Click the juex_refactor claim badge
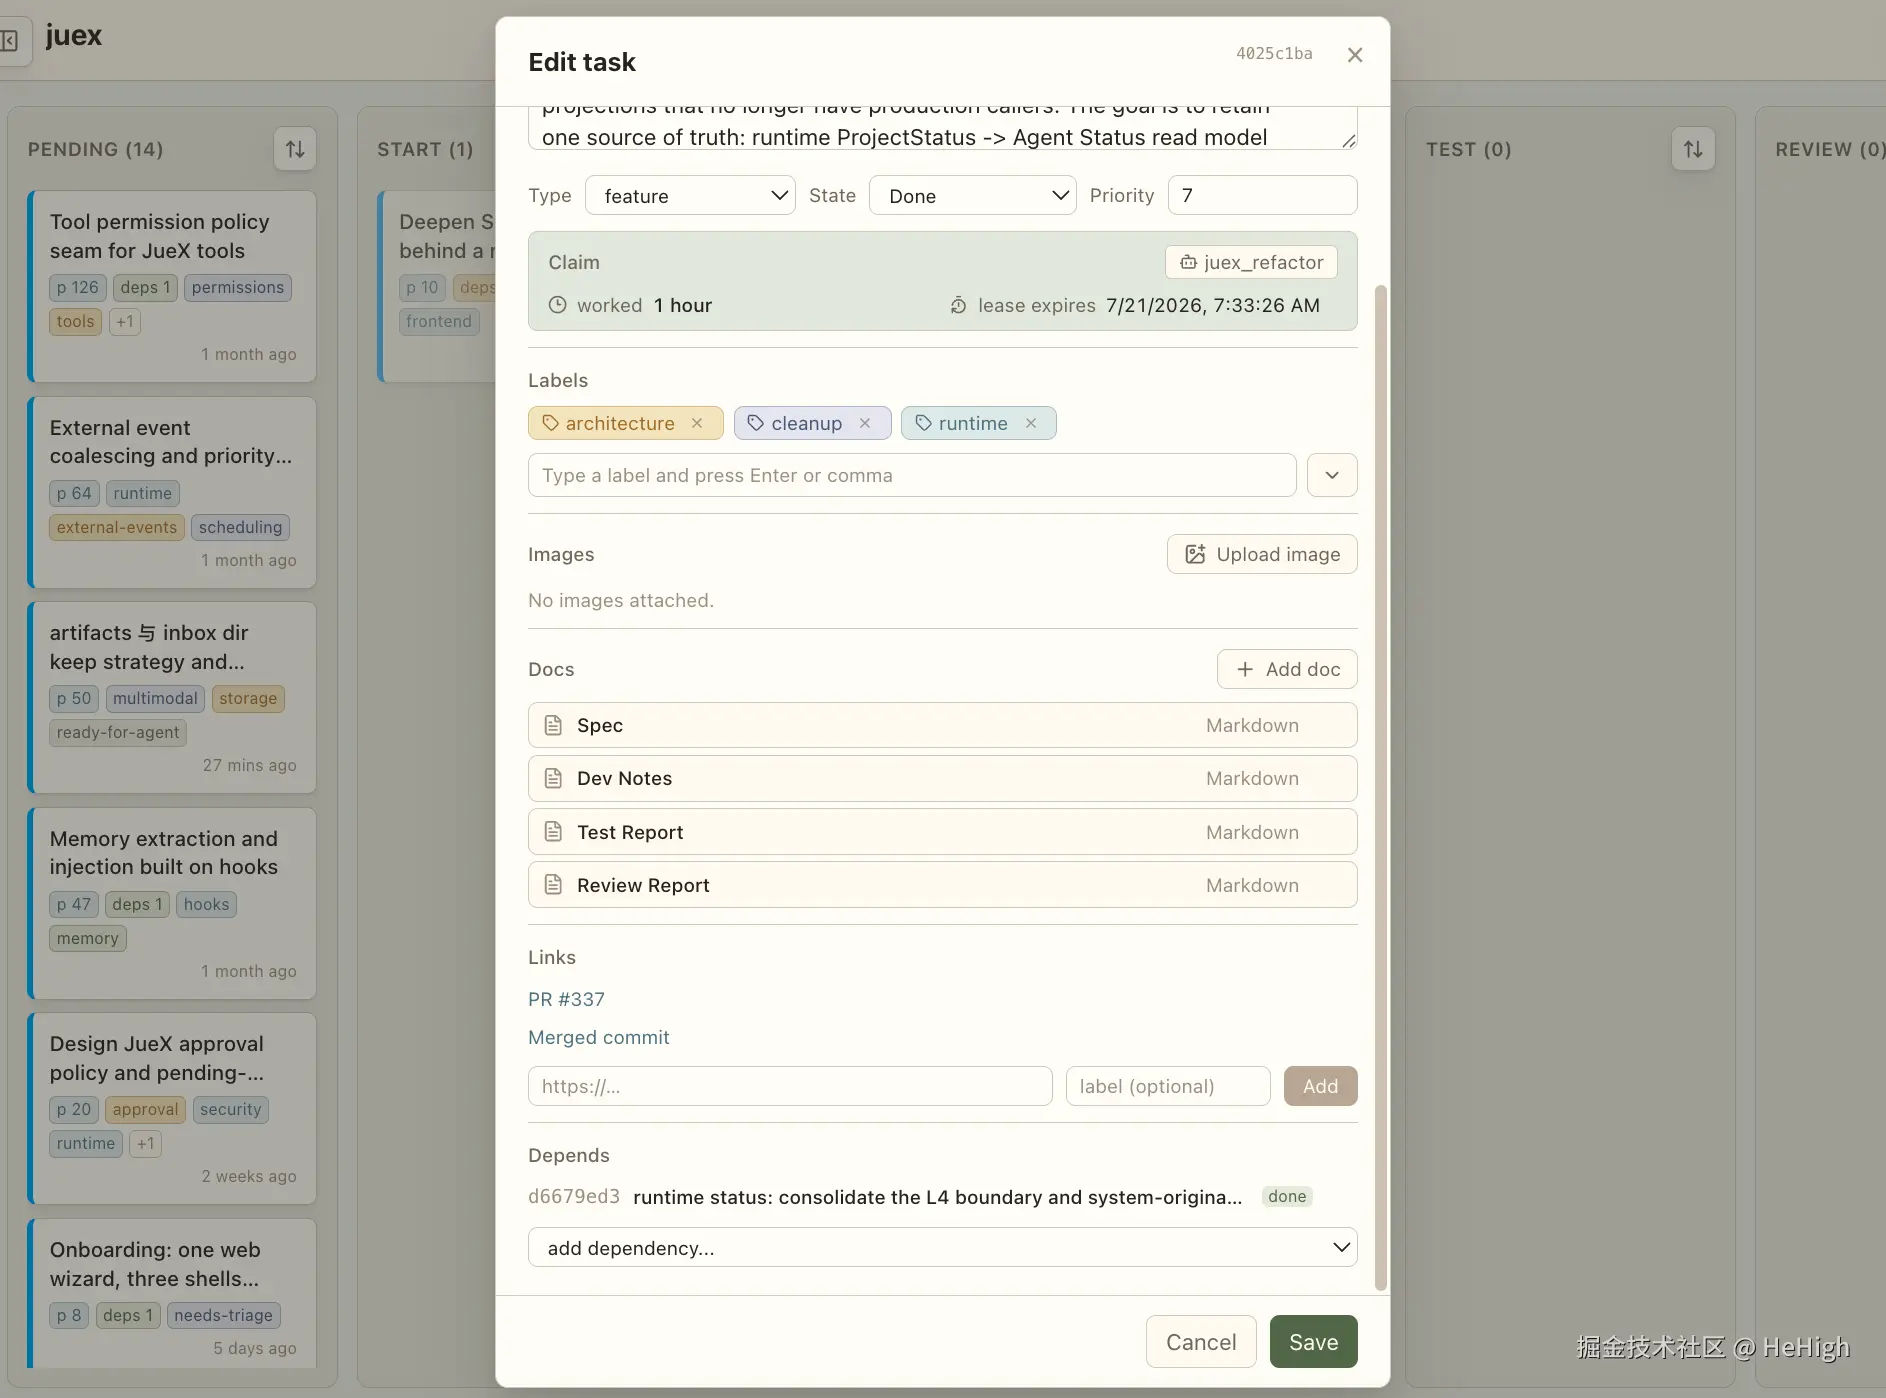The width and height of the screenshot is (1886, 1398). (x=1251, y=262)
